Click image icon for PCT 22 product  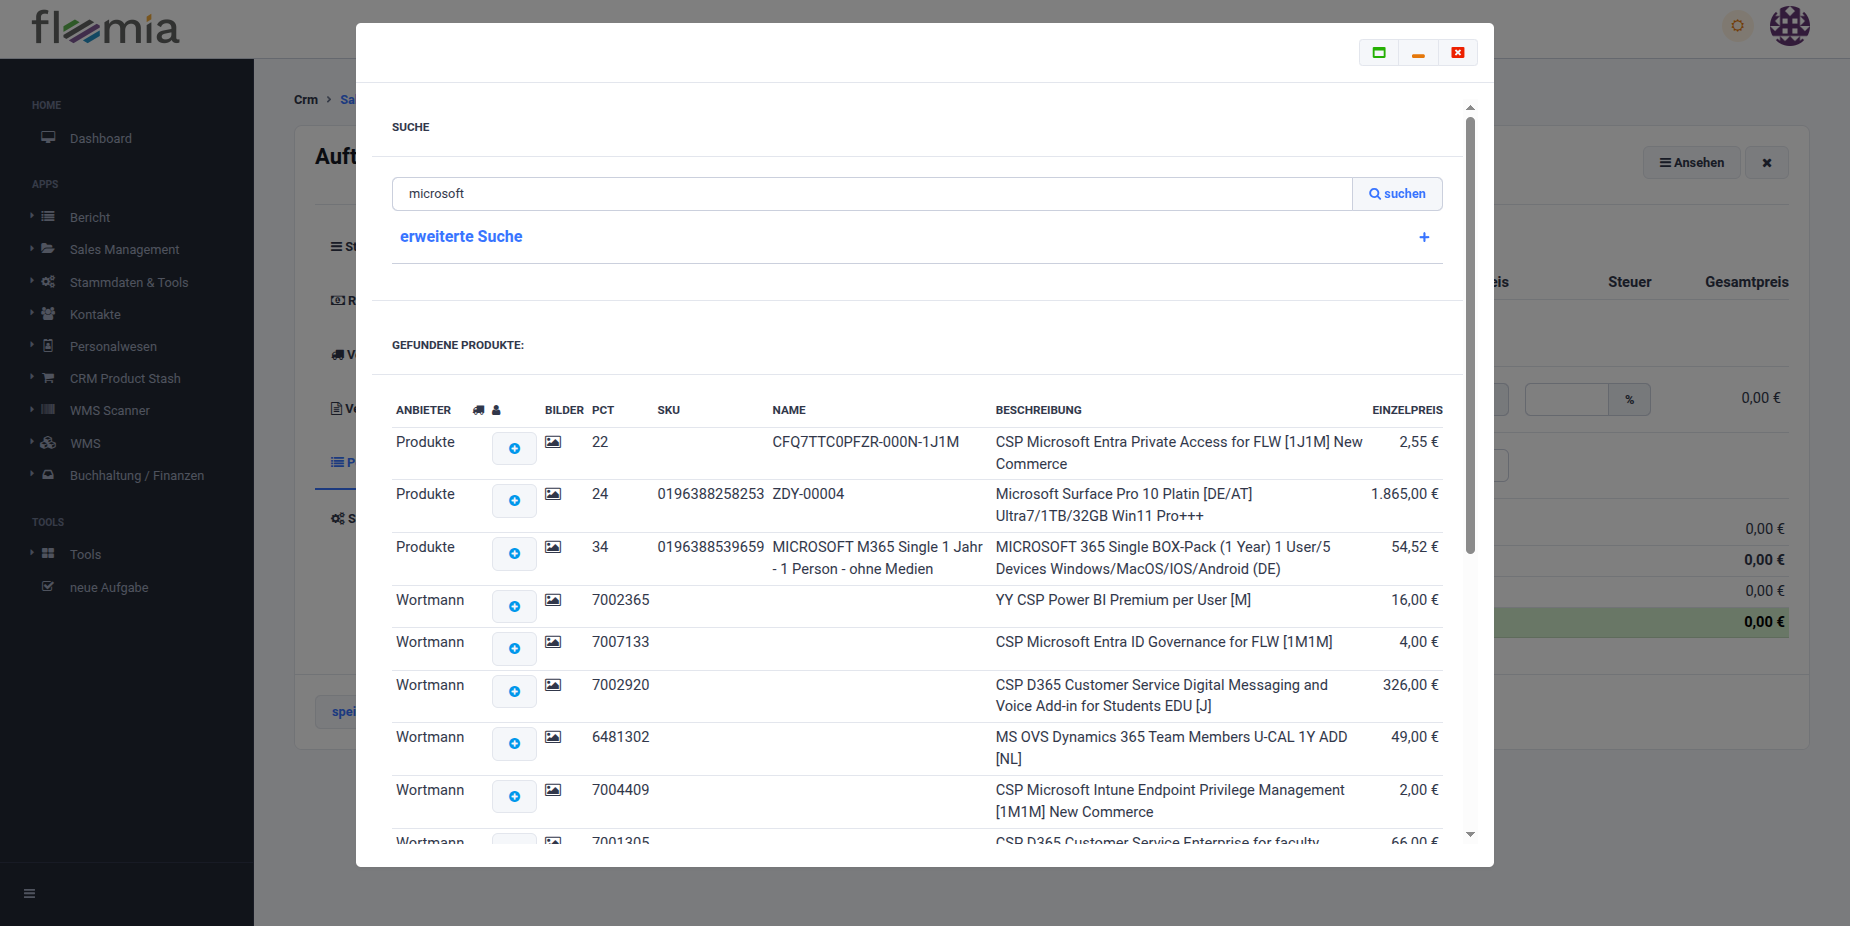point(553,442)
